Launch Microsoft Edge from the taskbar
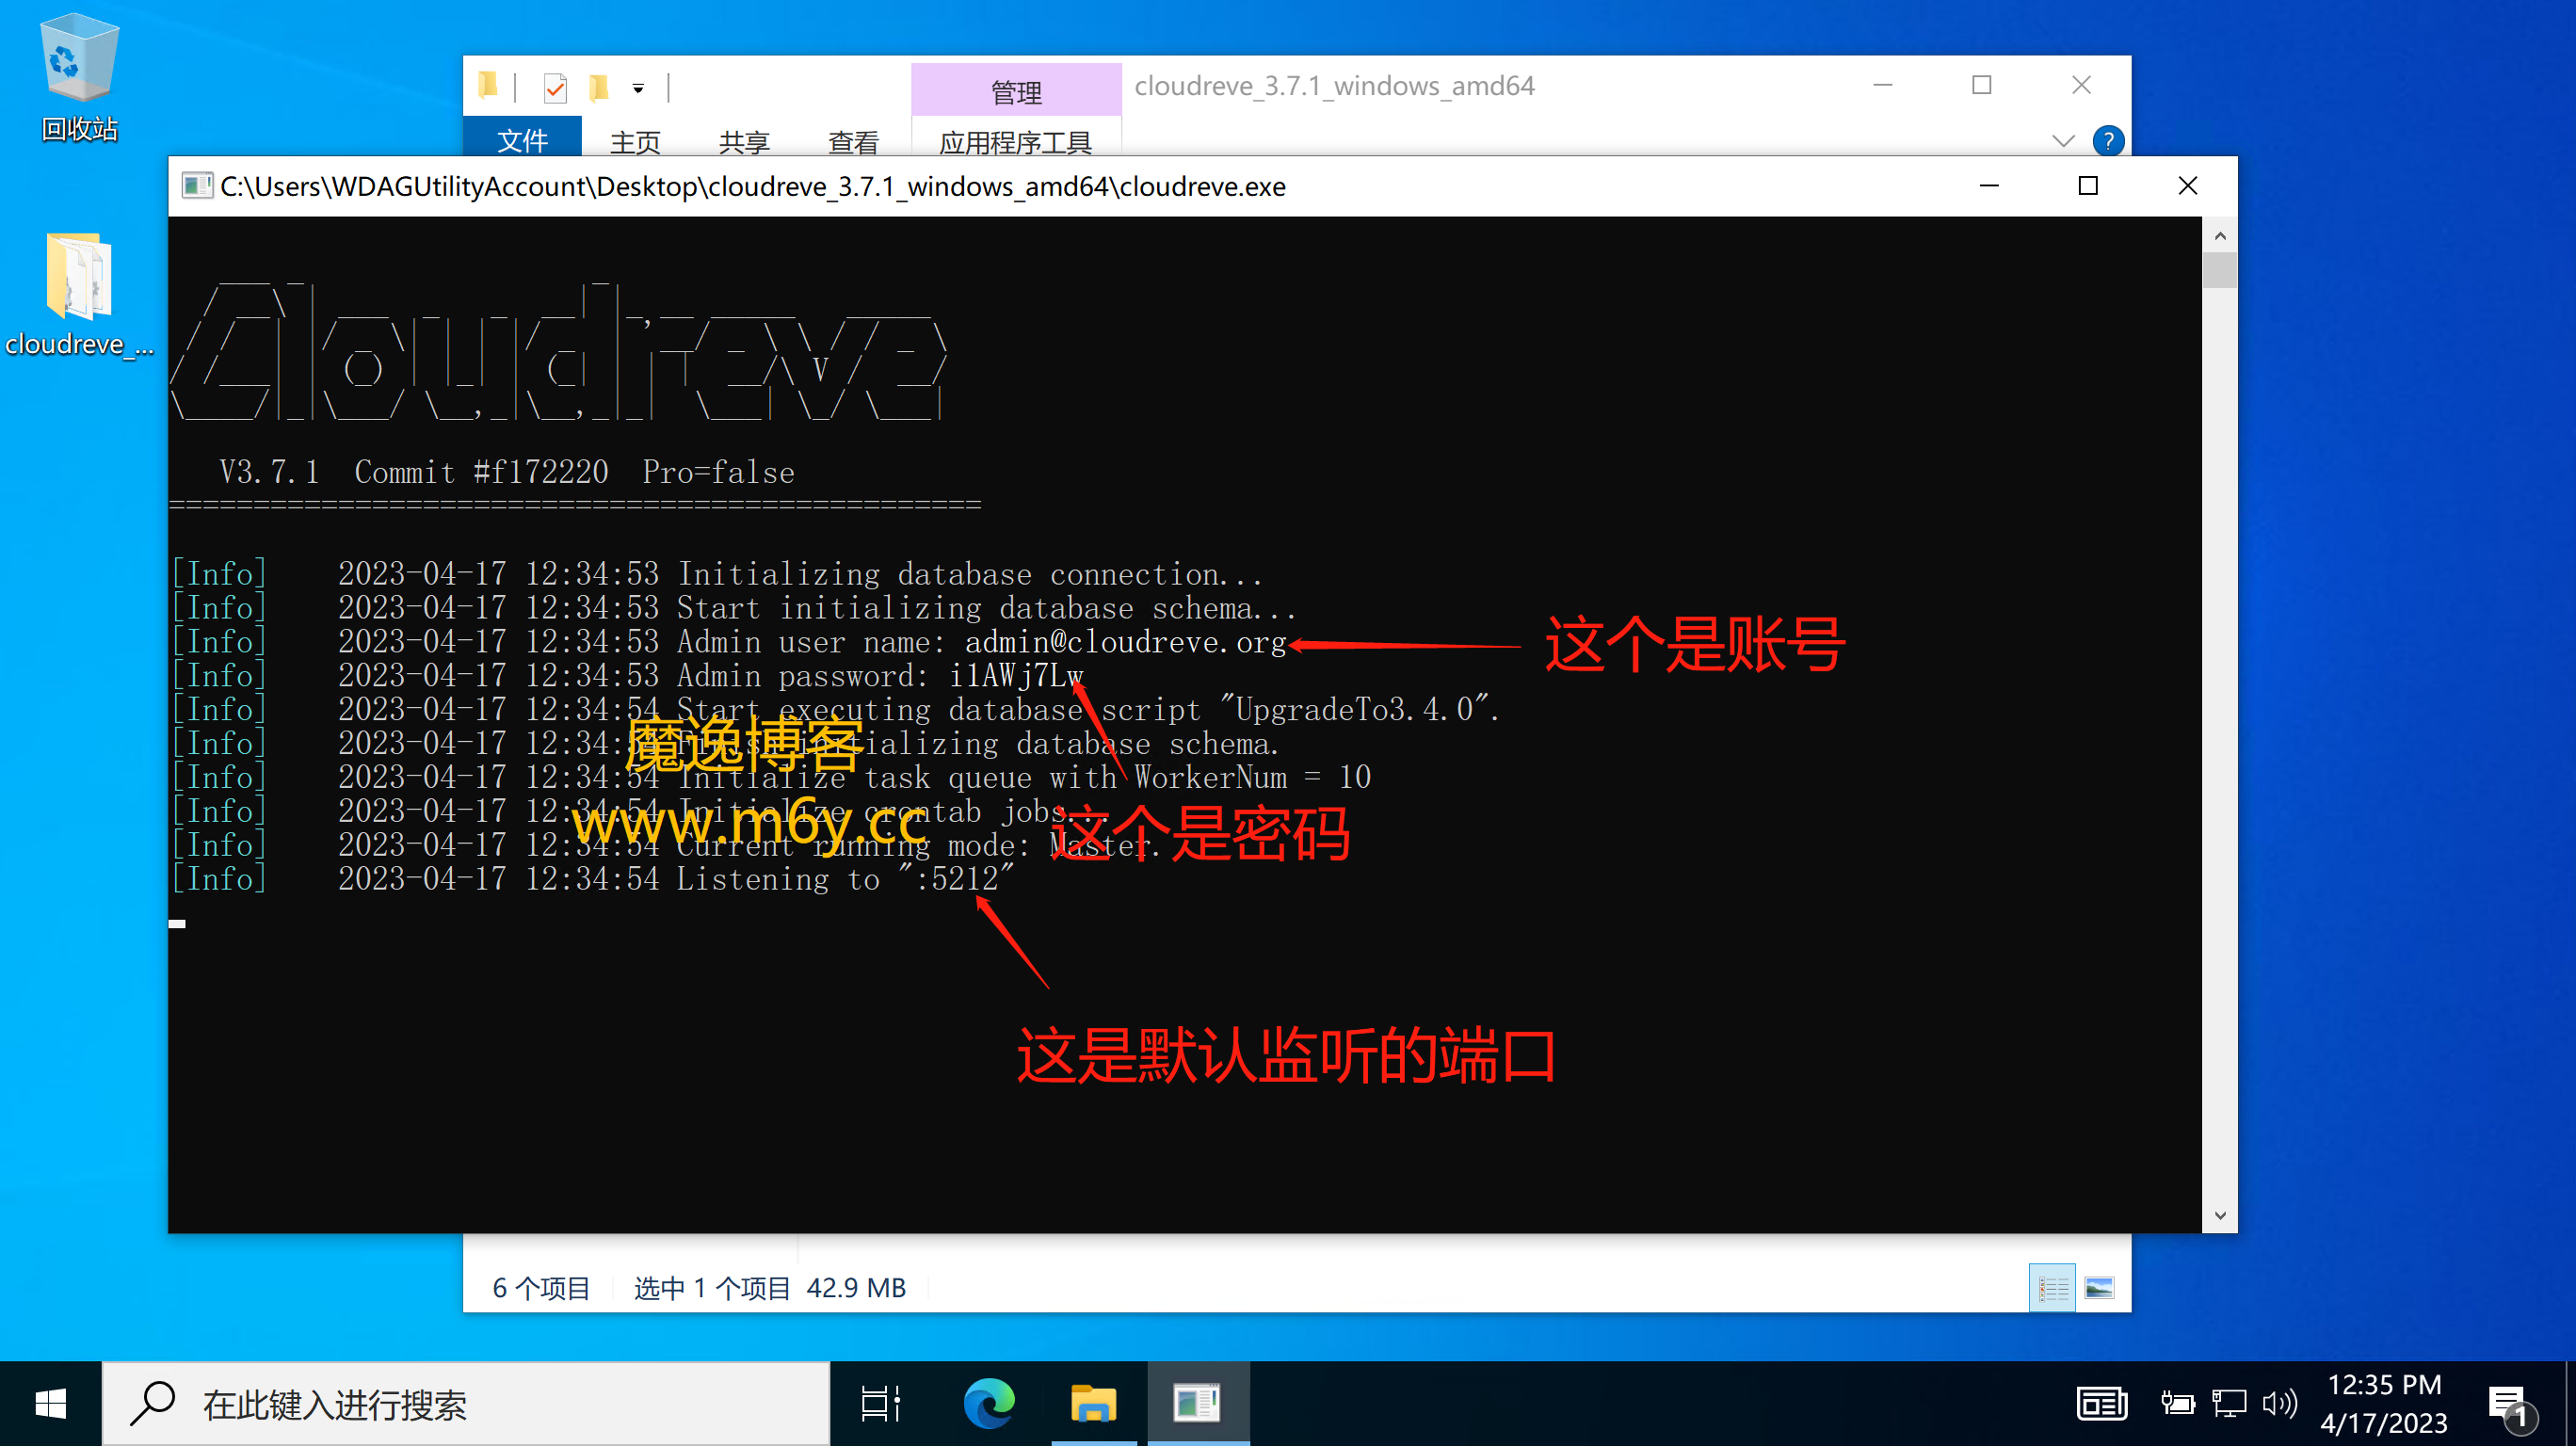This screenshot has width=2576, height=1446. 988,1404
